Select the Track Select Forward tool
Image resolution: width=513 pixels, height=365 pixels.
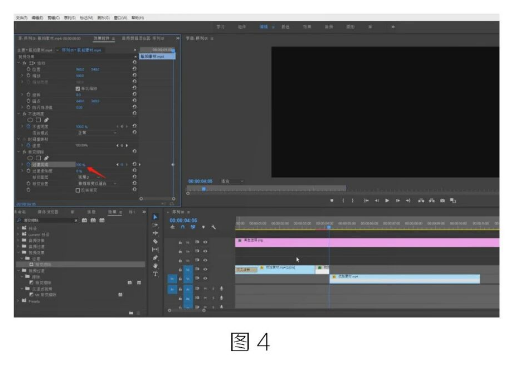[x=155, y=225]
